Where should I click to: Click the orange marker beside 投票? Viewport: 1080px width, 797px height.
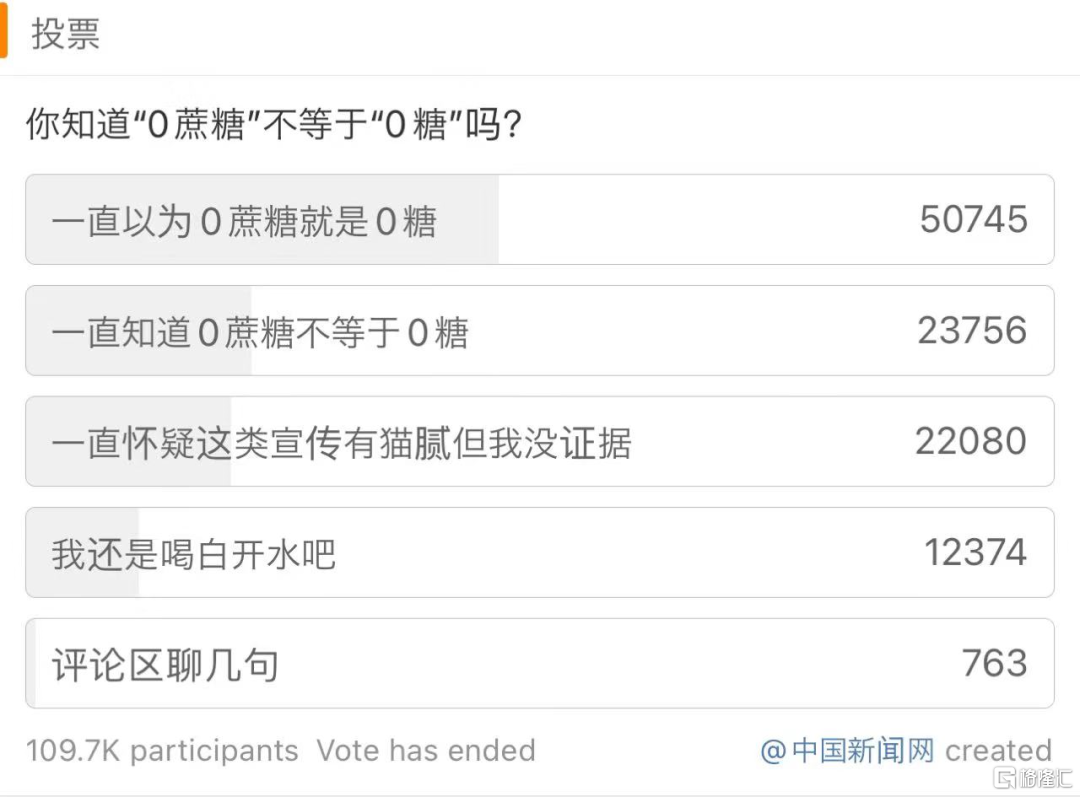[x=4, y=32]
